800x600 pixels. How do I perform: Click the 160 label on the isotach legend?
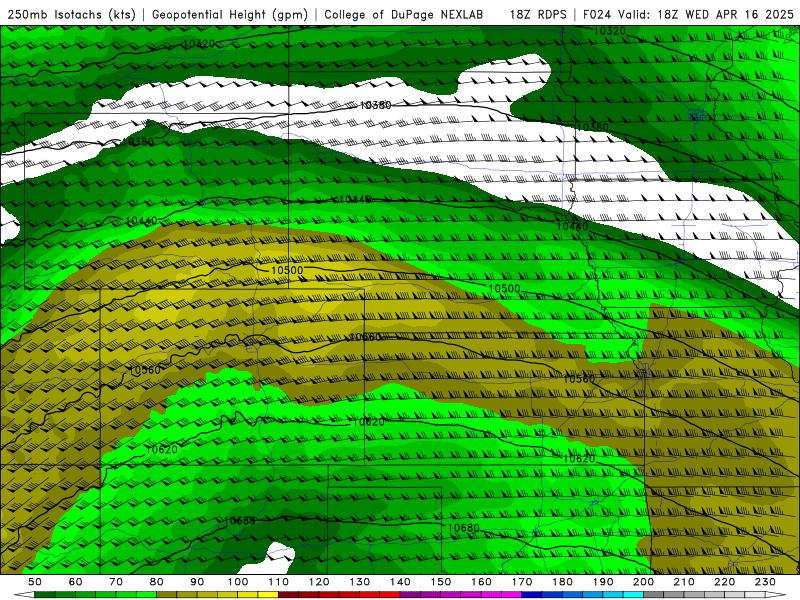click(481, 582)
